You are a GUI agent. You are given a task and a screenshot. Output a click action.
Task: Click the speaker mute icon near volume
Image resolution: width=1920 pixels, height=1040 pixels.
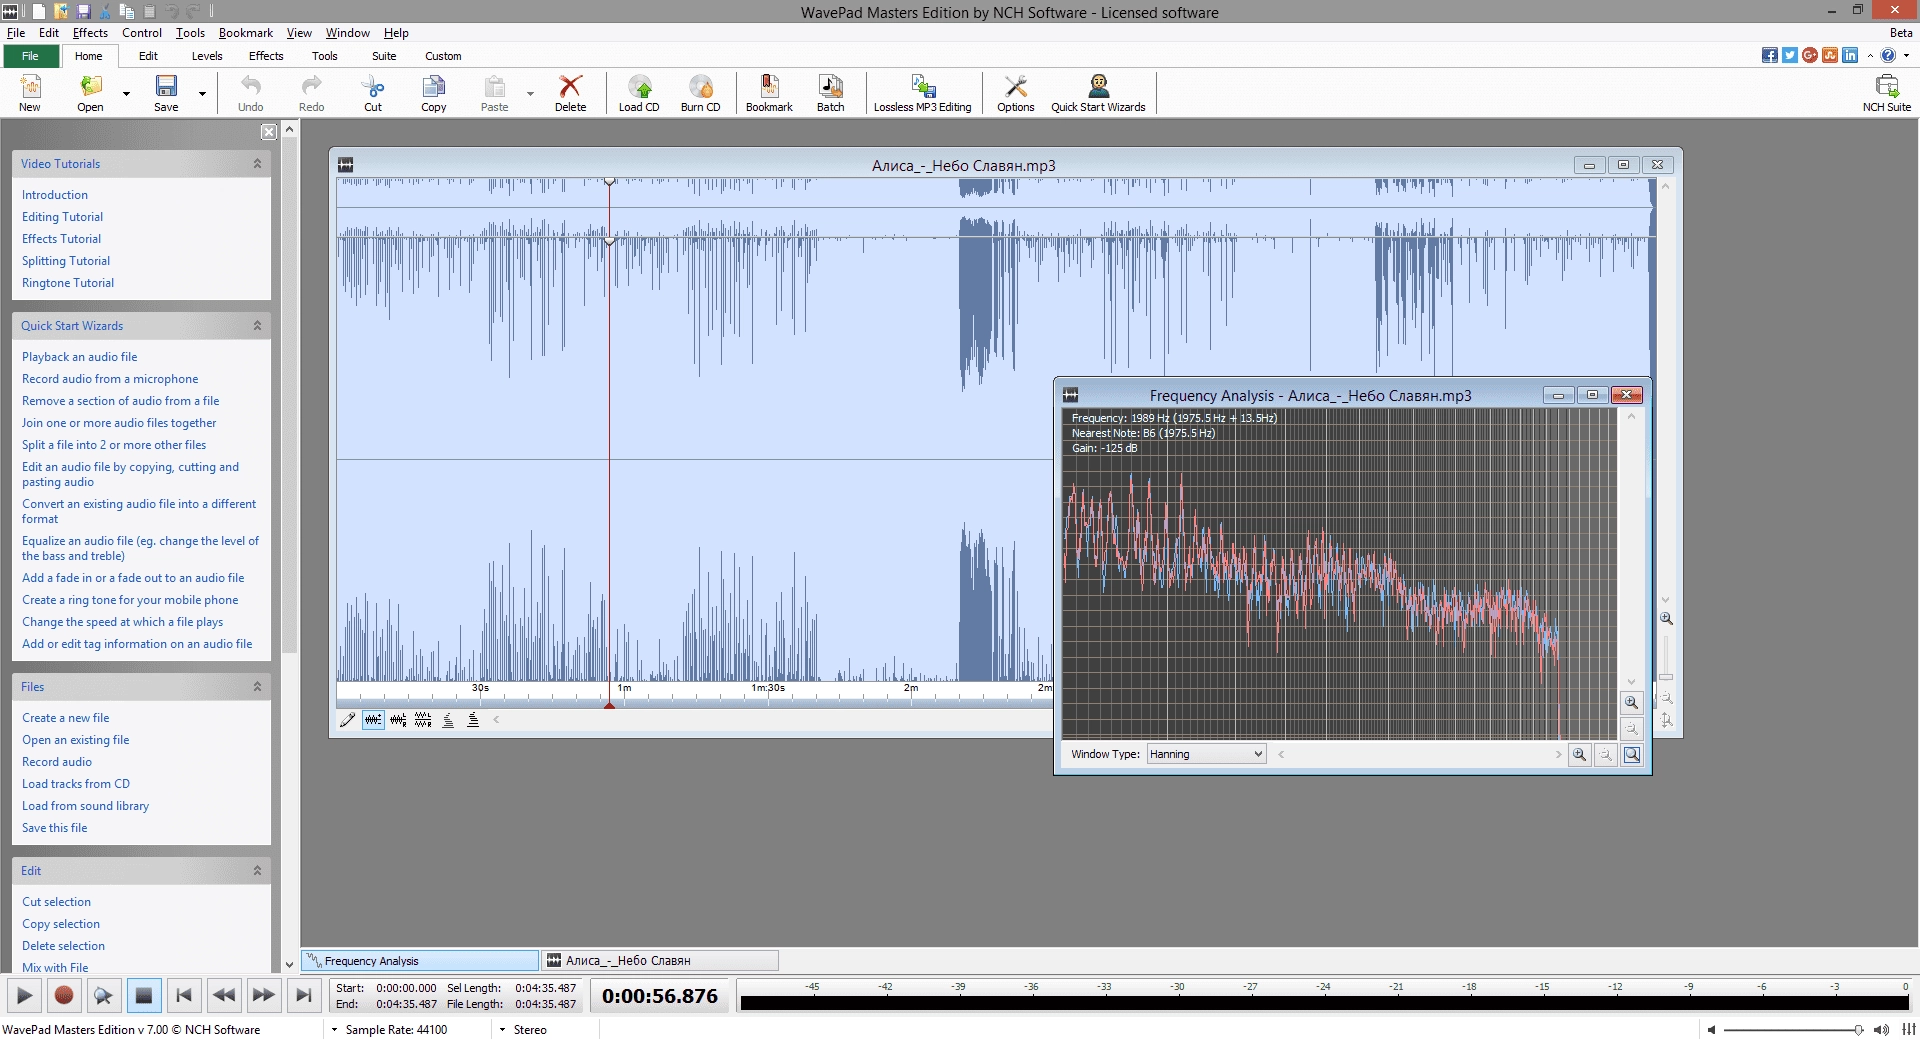[x=1711, y=1030]
